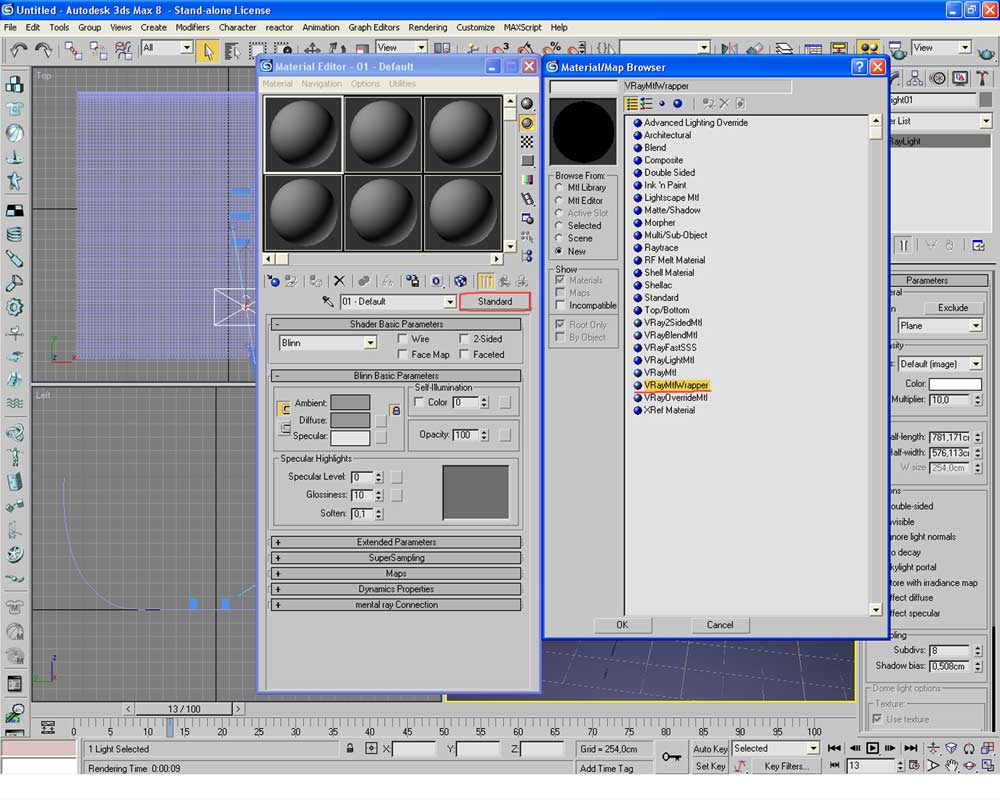Expand the Extended Parameters rollout
The height and width of the screenshot is (800, 1000).
396,542
